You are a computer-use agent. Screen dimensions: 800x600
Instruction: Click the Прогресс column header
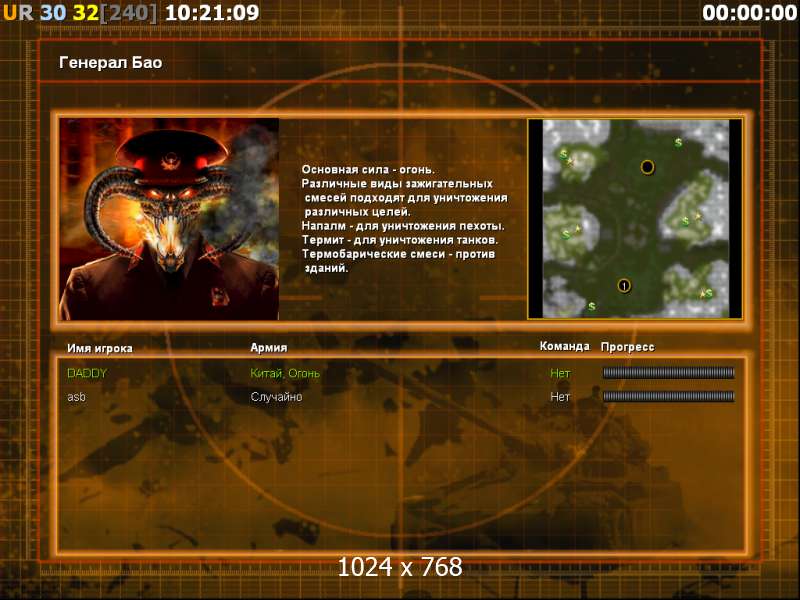point(628,347)
